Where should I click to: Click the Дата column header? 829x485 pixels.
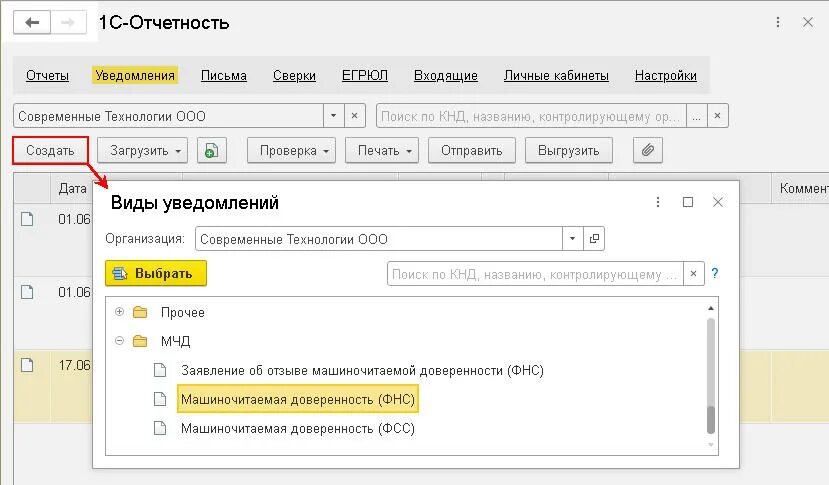[72, 188]
